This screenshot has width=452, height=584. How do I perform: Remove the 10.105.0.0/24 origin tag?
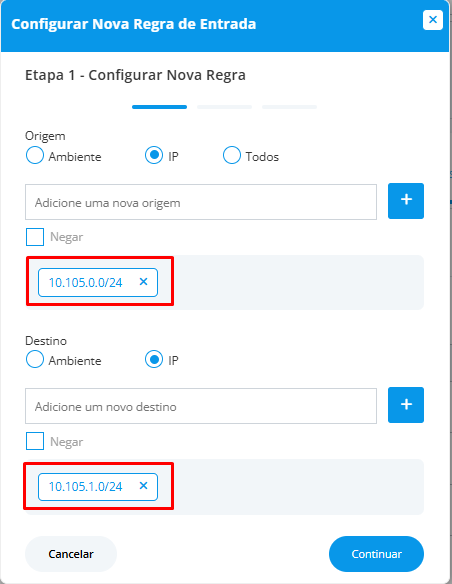(x=143, y=282)
